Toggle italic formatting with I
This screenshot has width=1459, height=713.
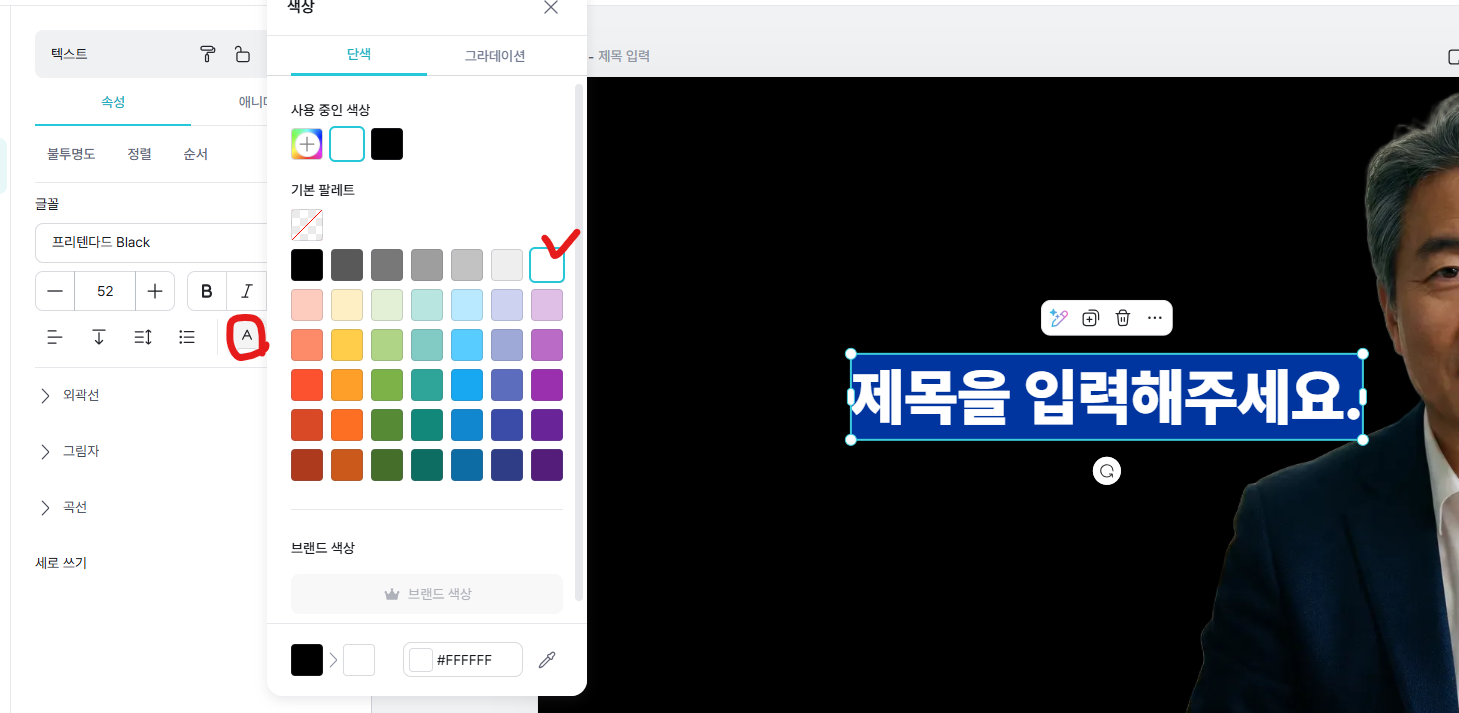[x=246, y=291]
